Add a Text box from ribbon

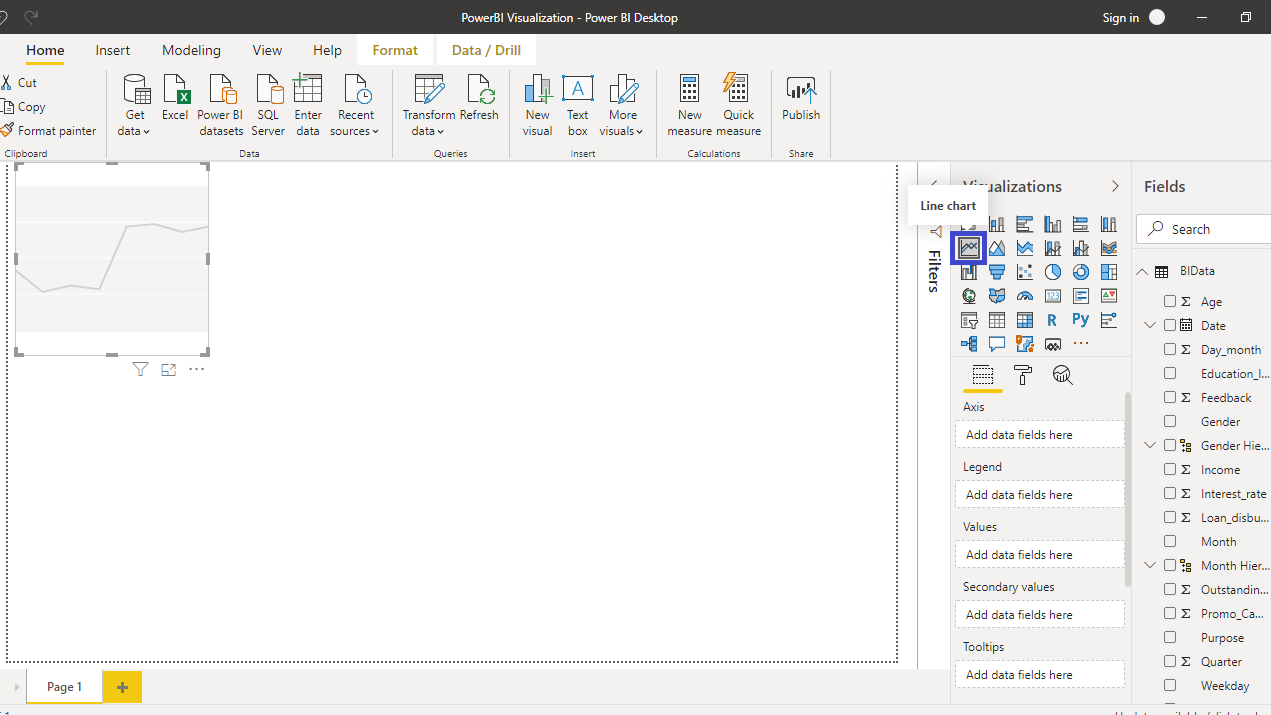pyautogui.click(x=578, y=105)
